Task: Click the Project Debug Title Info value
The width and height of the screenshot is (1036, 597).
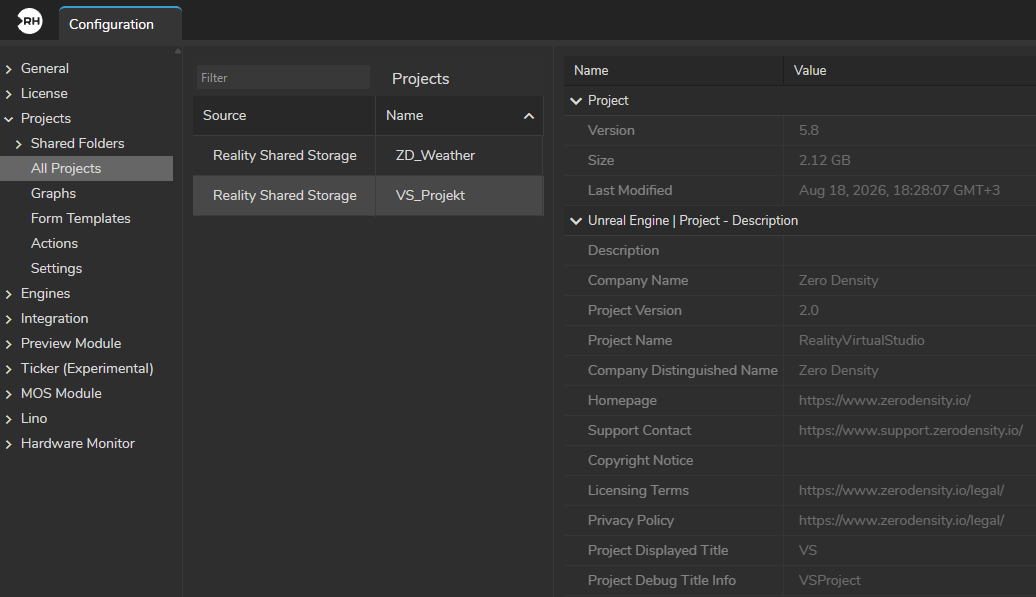Action: (830, 580)
